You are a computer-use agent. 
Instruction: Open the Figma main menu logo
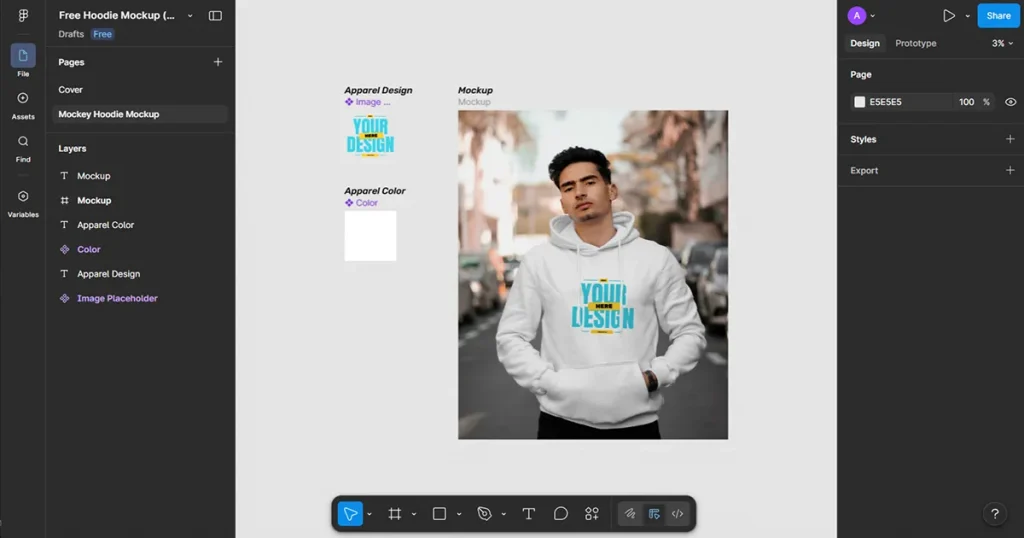pyautogui.click(x=23, y=15)
